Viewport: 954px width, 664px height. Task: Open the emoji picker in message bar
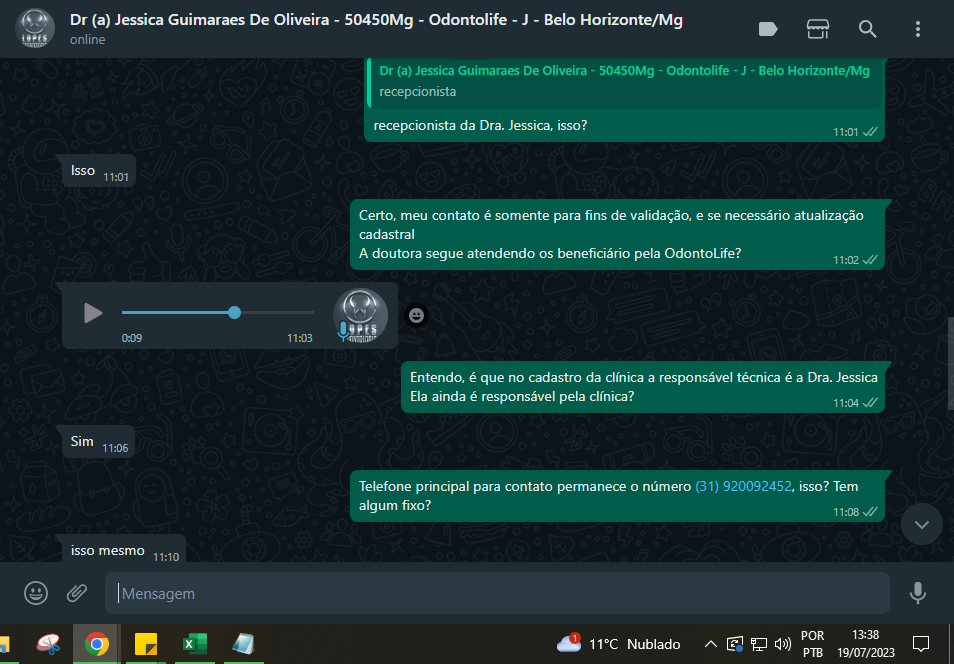coord(36,593)
